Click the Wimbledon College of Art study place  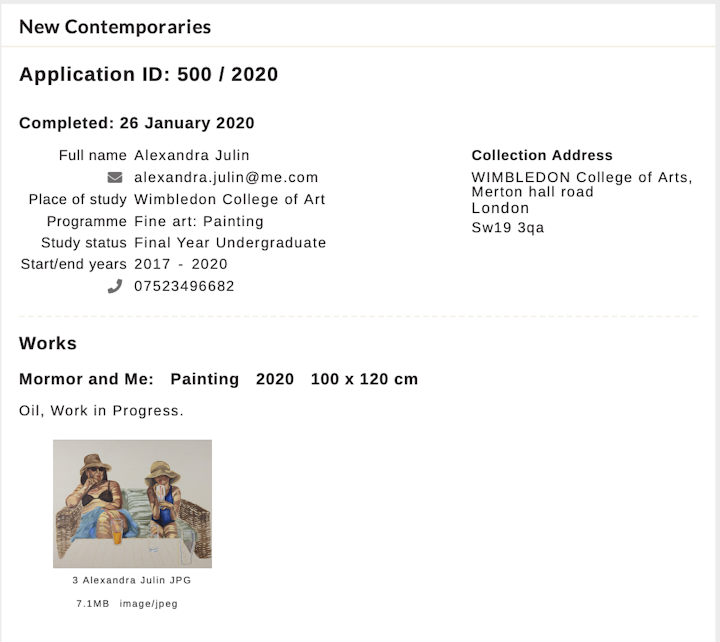(230, 199)
